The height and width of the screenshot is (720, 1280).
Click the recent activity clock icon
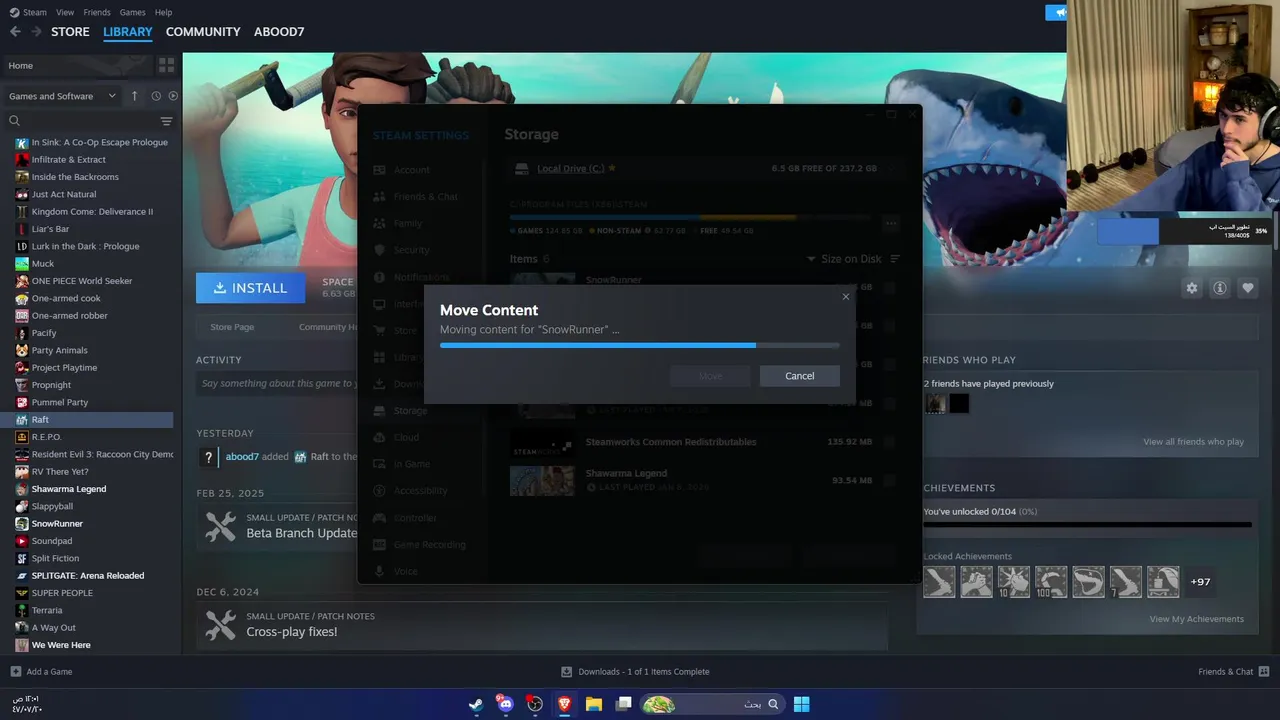point(156,96)
